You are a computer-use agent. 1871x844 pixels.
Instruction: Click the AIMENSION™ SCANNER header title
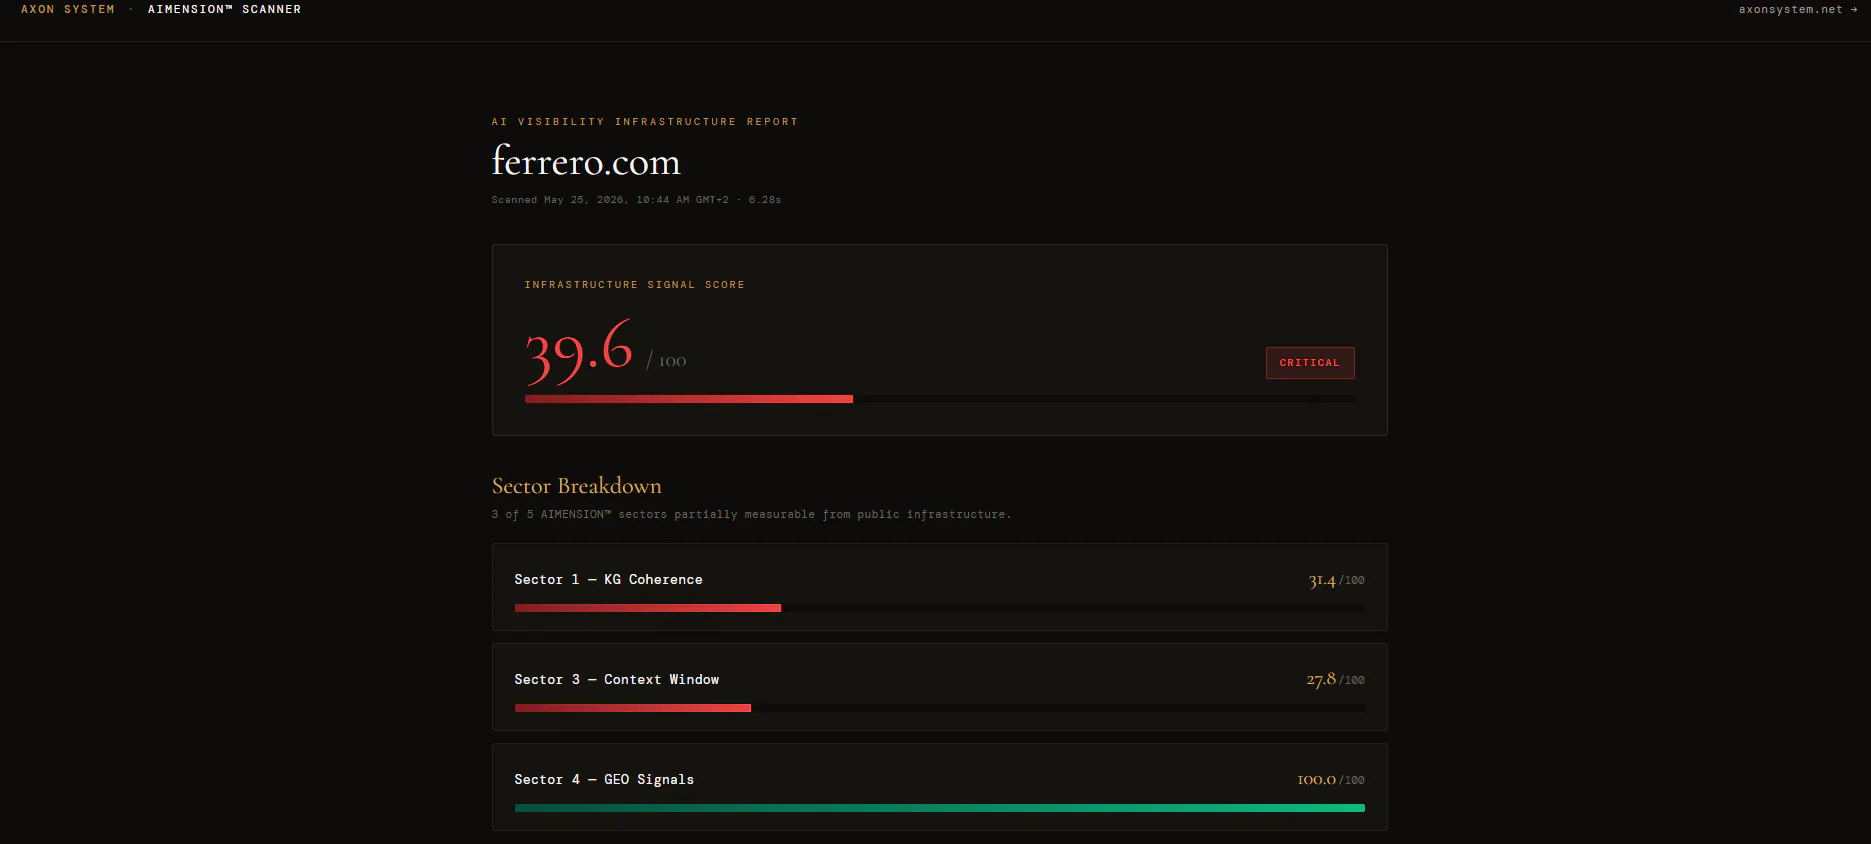224,10
